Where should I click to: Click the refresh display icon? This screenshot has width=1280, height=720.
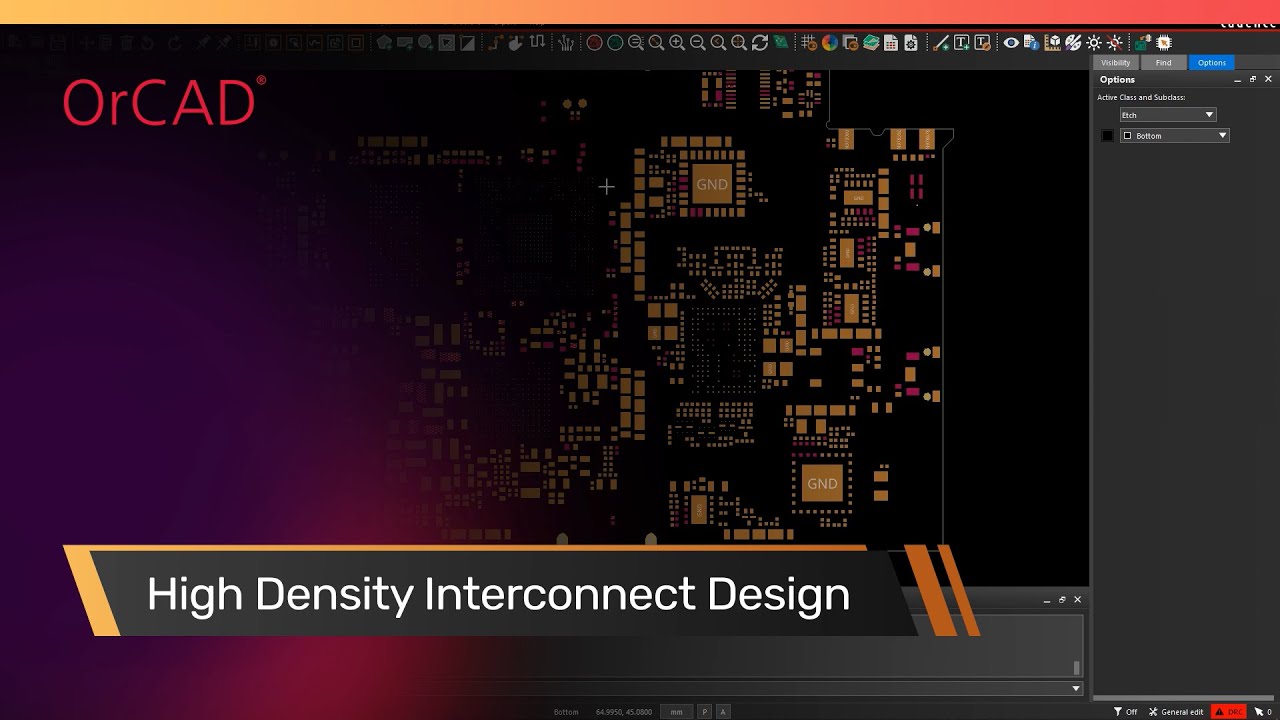pyautogui.click(x=760, y=43)
